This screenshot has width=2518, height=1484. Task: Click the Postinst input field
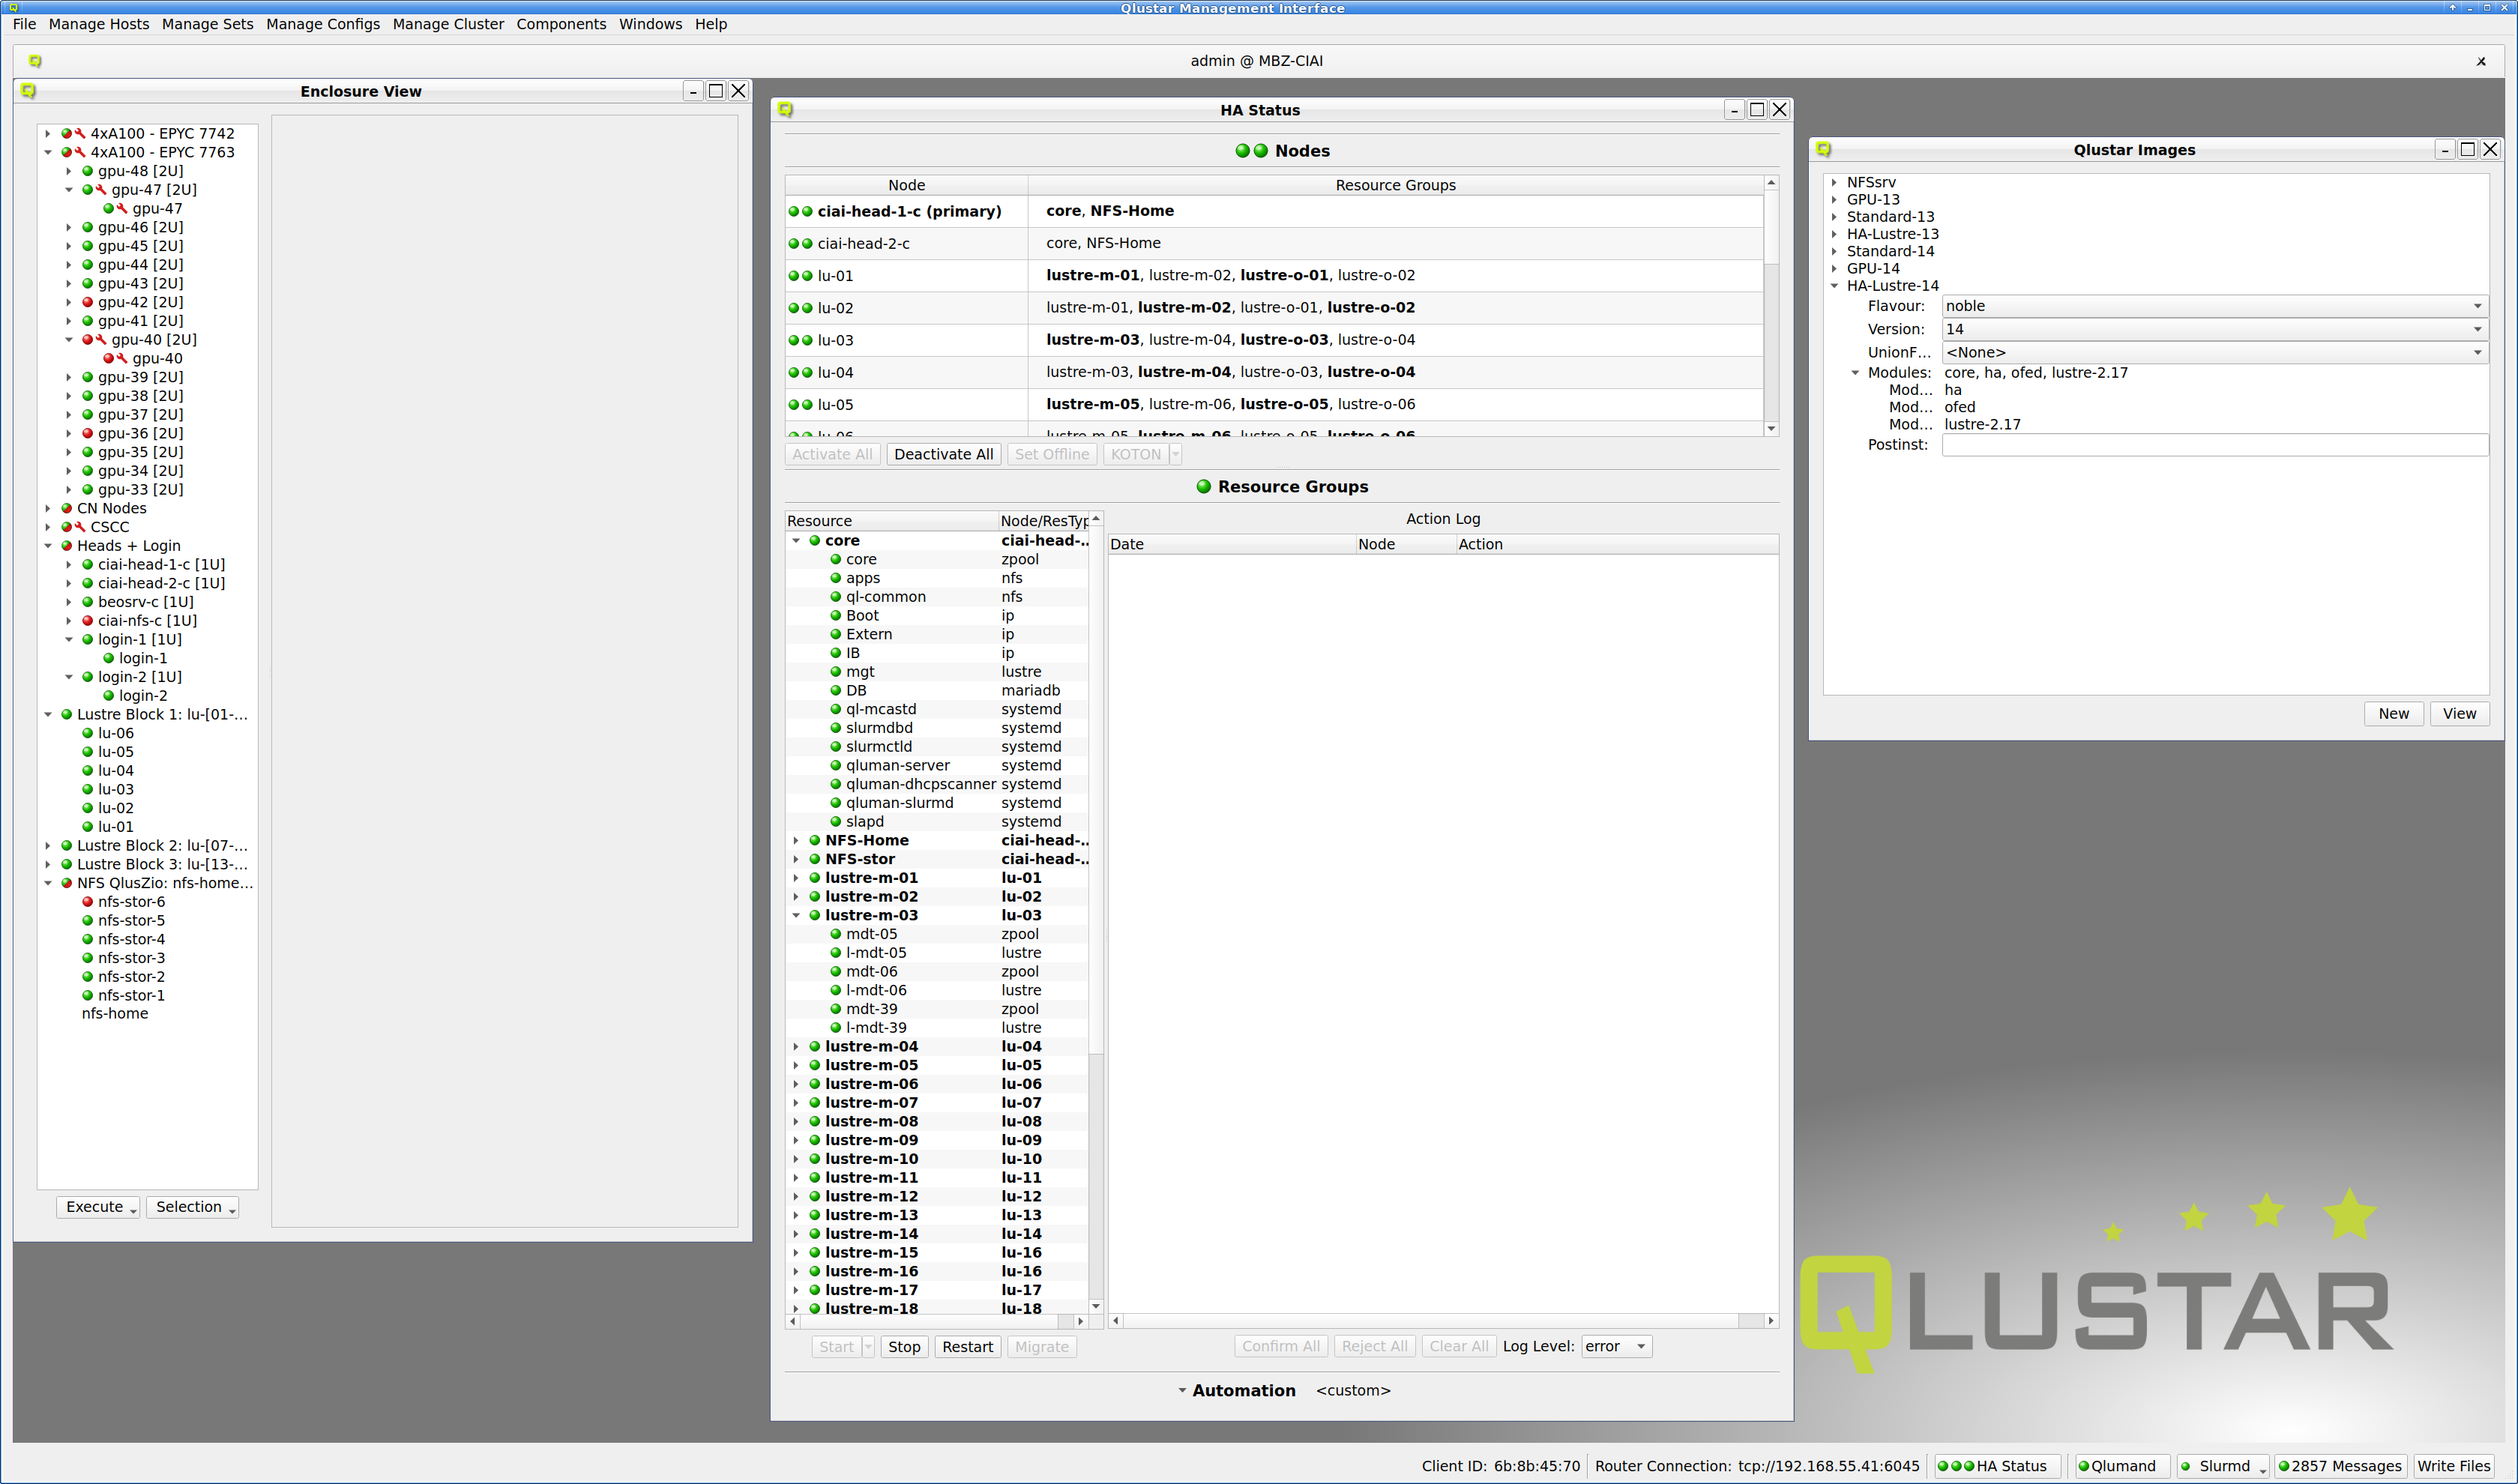[x=2214, y=445]
